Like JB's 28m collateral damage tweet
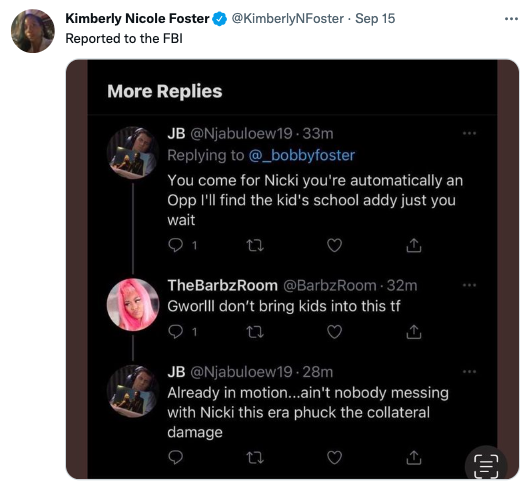The width and height of the screenshot is (530, 486). pyautogui.click(x=335, y=458)
